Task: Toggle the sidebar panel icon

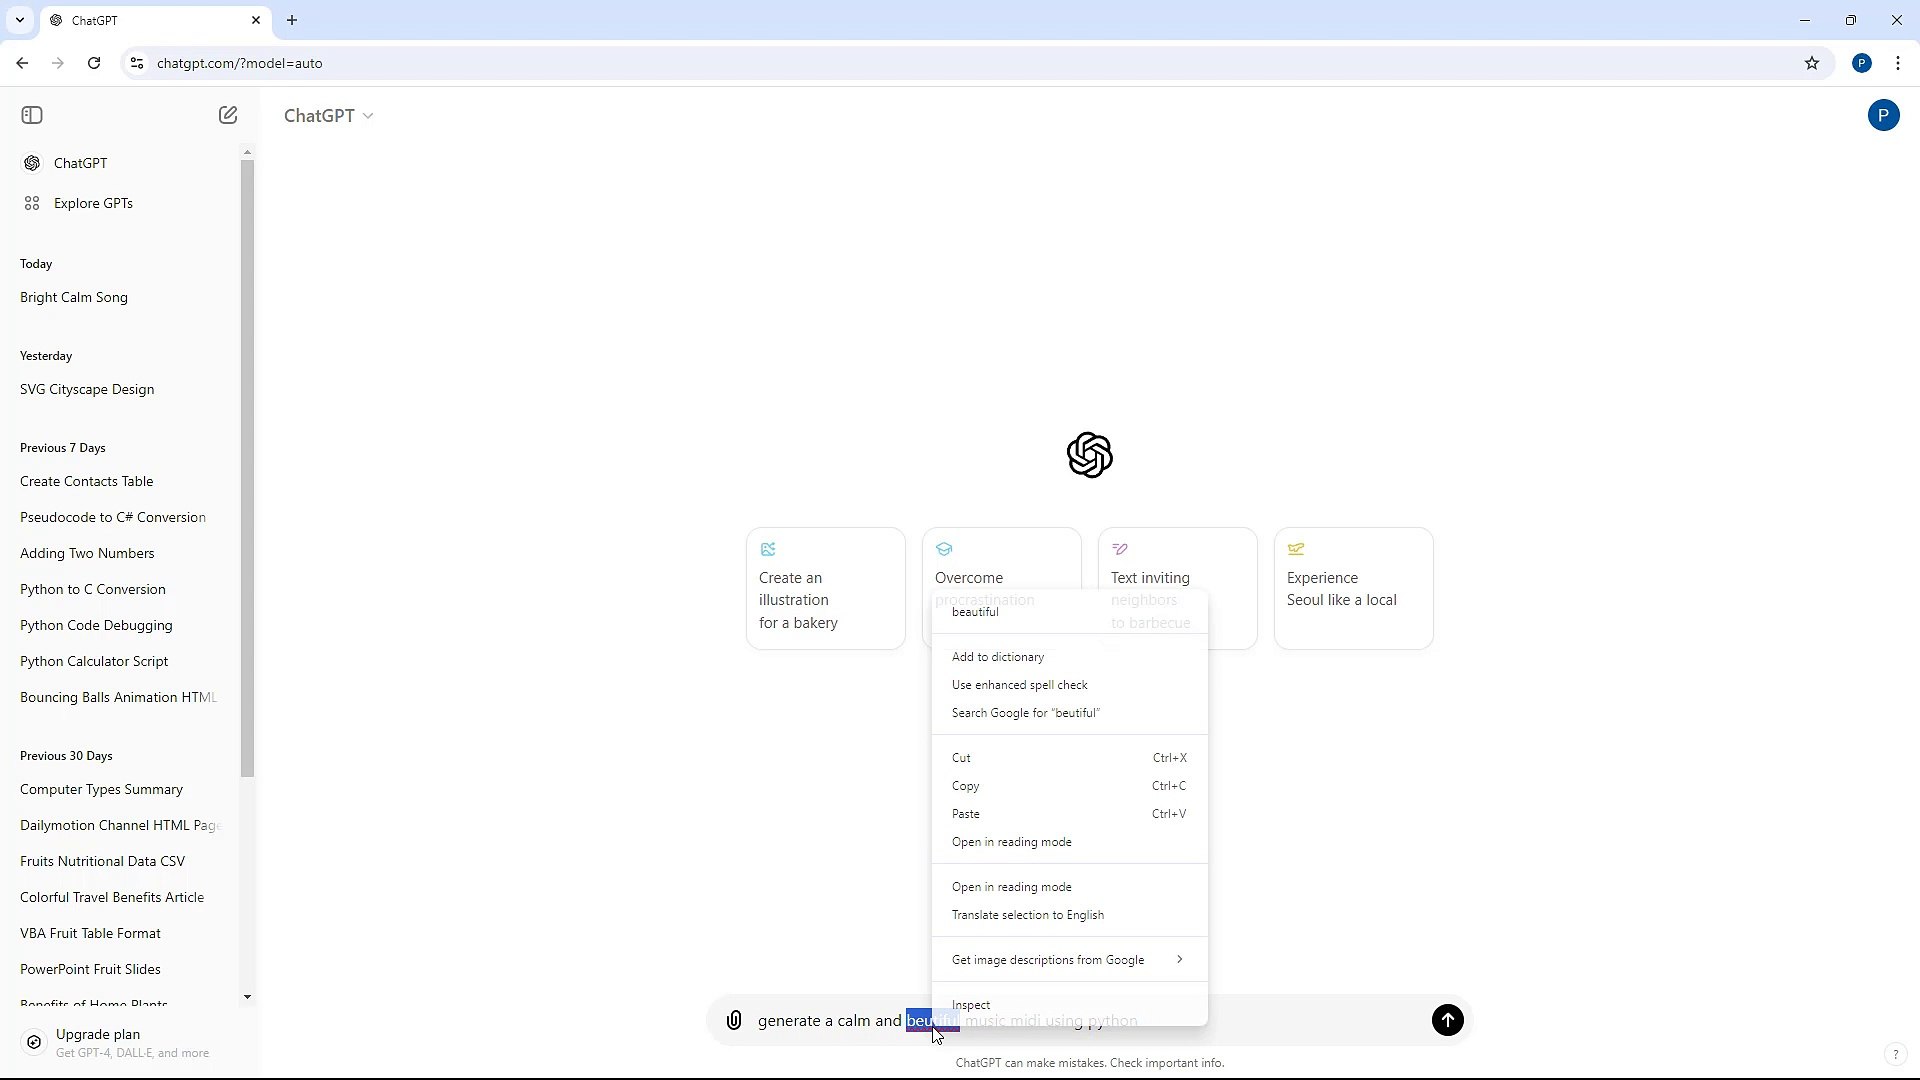Action: 32,115
